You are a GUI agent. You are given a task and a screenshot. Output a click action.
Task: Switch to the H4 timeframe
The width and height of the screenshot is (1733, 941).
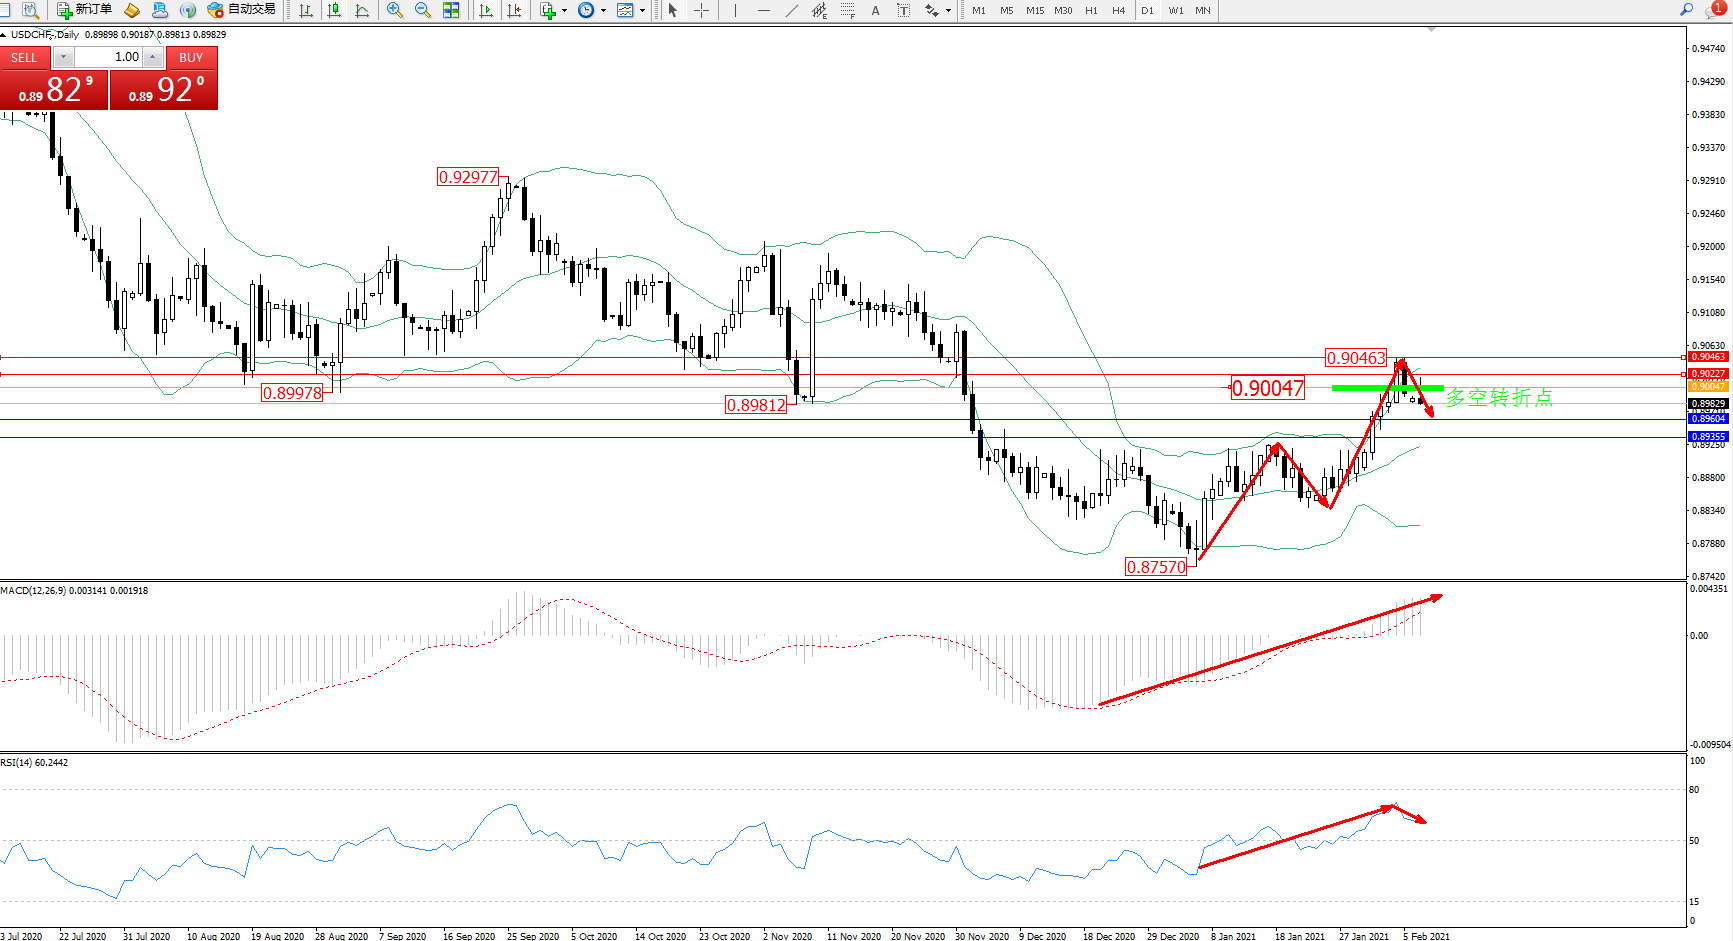1118,10
